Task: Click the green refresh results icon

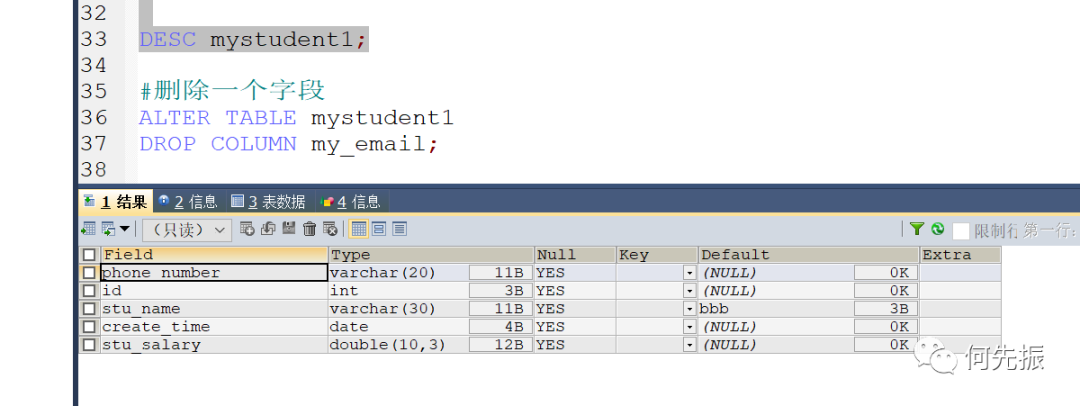Action: click(937, 230)
